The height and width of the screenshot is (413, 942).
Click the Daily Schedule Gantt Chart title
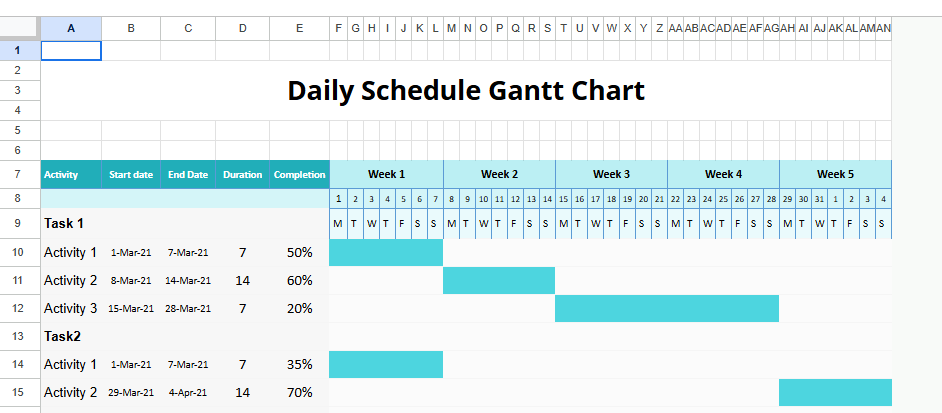point(466,91)
